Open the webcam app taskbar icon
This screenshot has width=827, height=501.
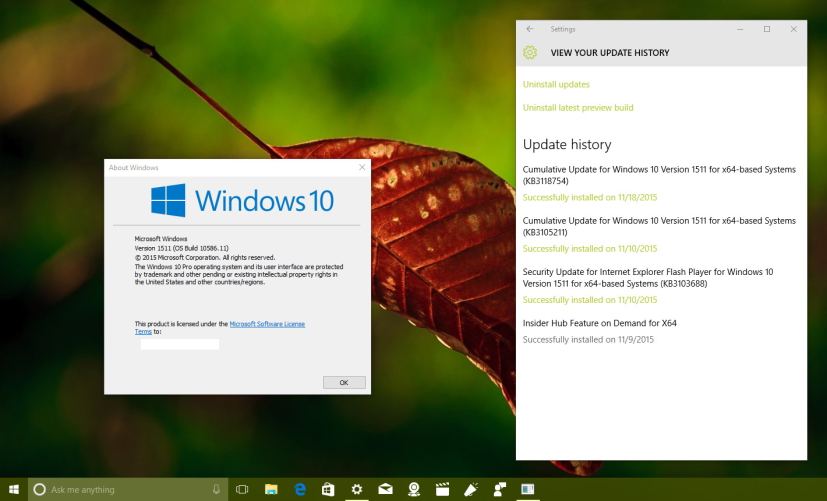414,489
